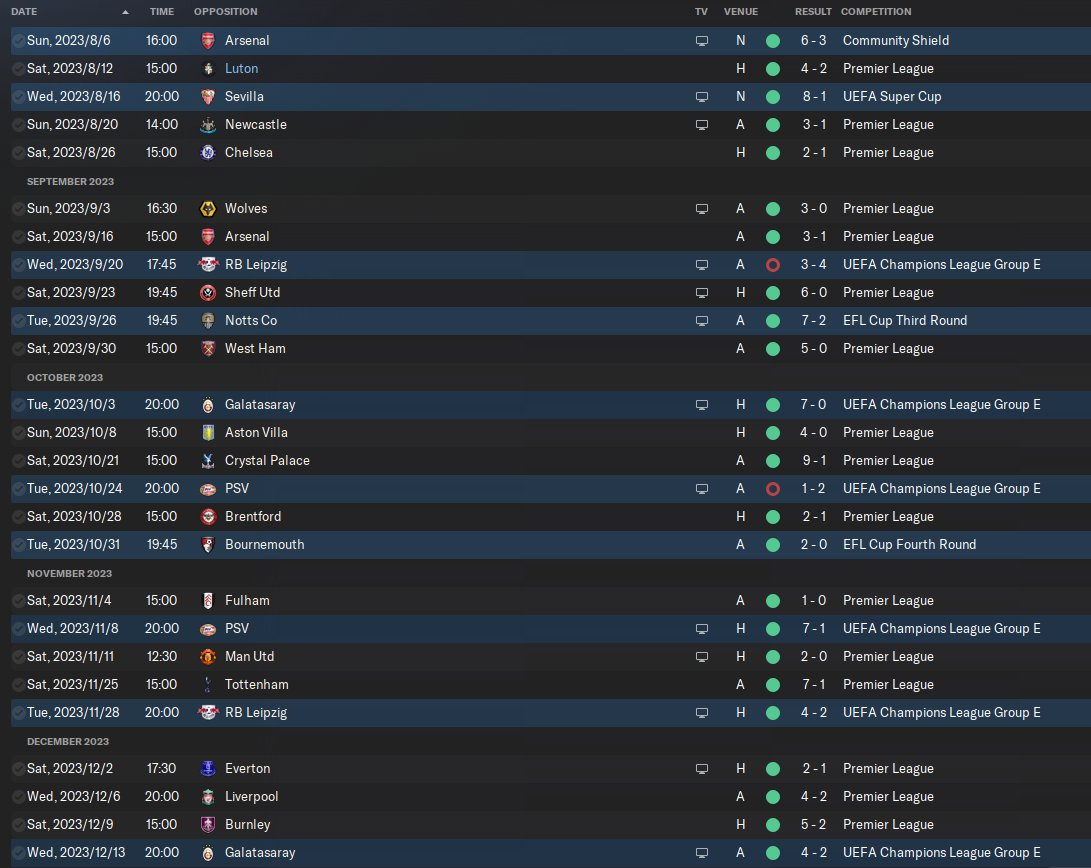Open the Luton team name link
Viewport: 1091px width, 868px height.
[241, 69]
